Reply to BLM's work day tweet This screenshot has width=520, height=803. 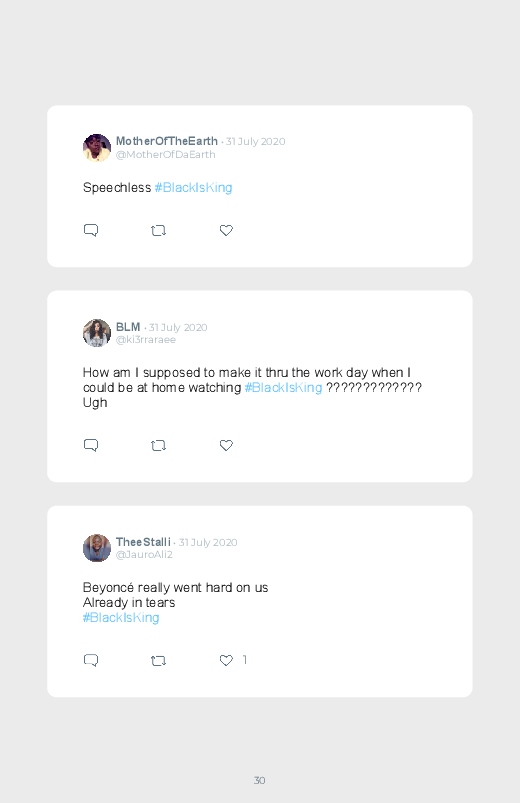[91, 445]
